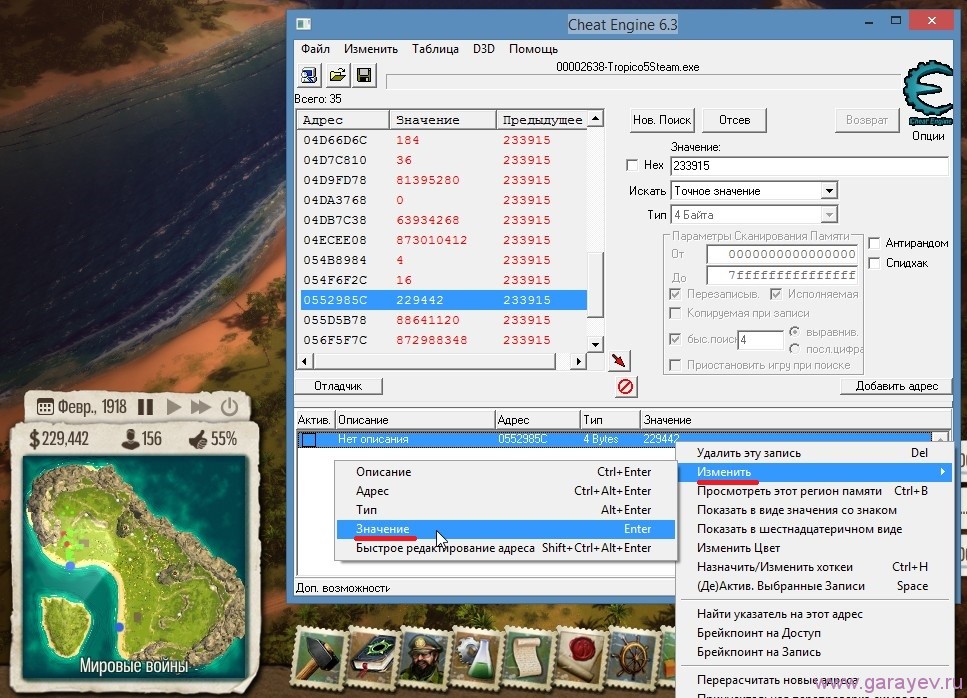Select Удалить эту запись context item
The image size is (967, 698).
814,453
